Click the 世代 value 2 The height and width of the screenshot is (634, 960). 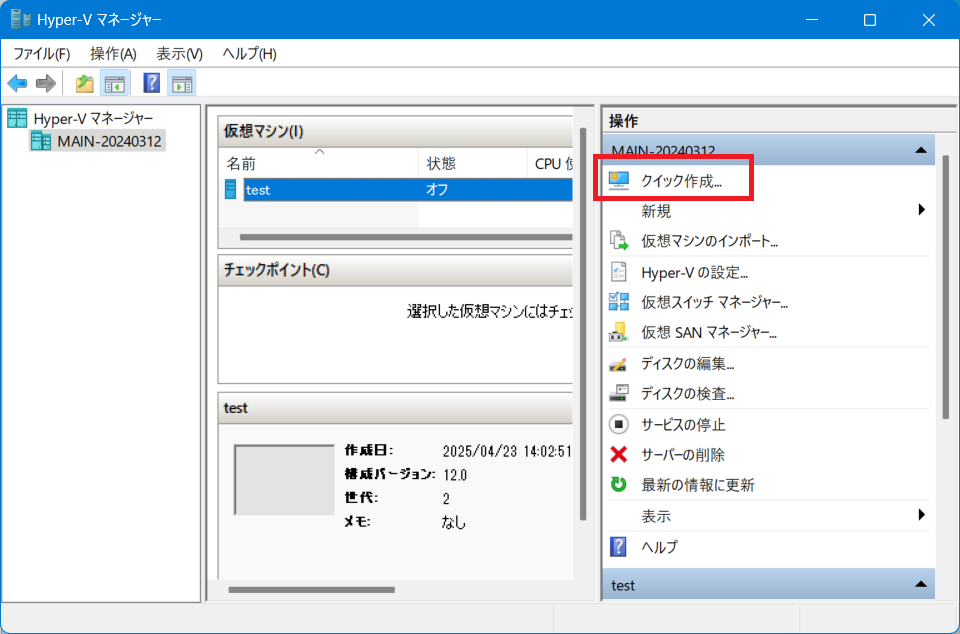click(446, 499)
